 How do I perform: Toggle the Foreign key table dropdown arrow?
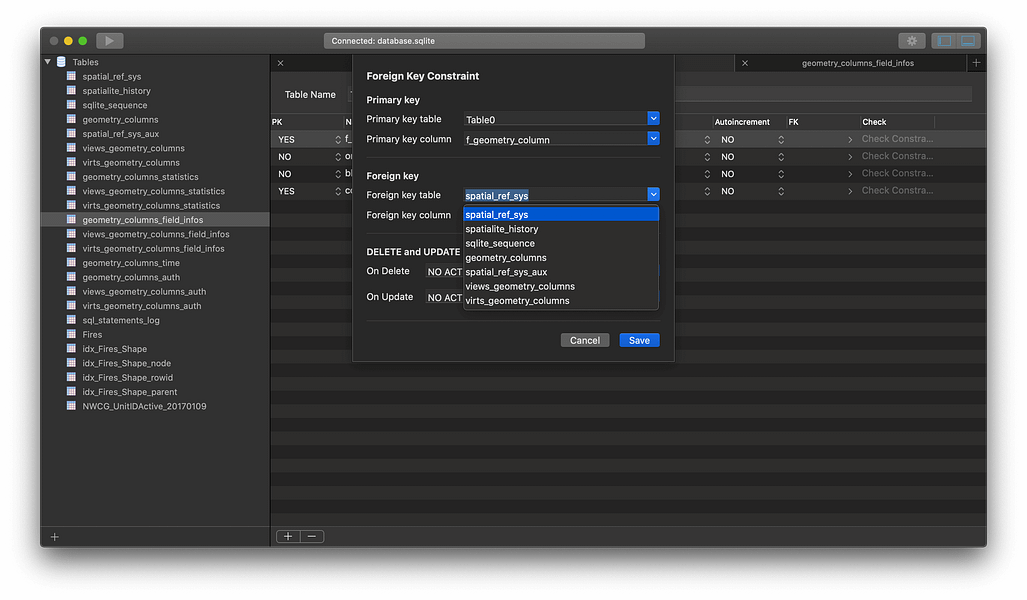653,195
